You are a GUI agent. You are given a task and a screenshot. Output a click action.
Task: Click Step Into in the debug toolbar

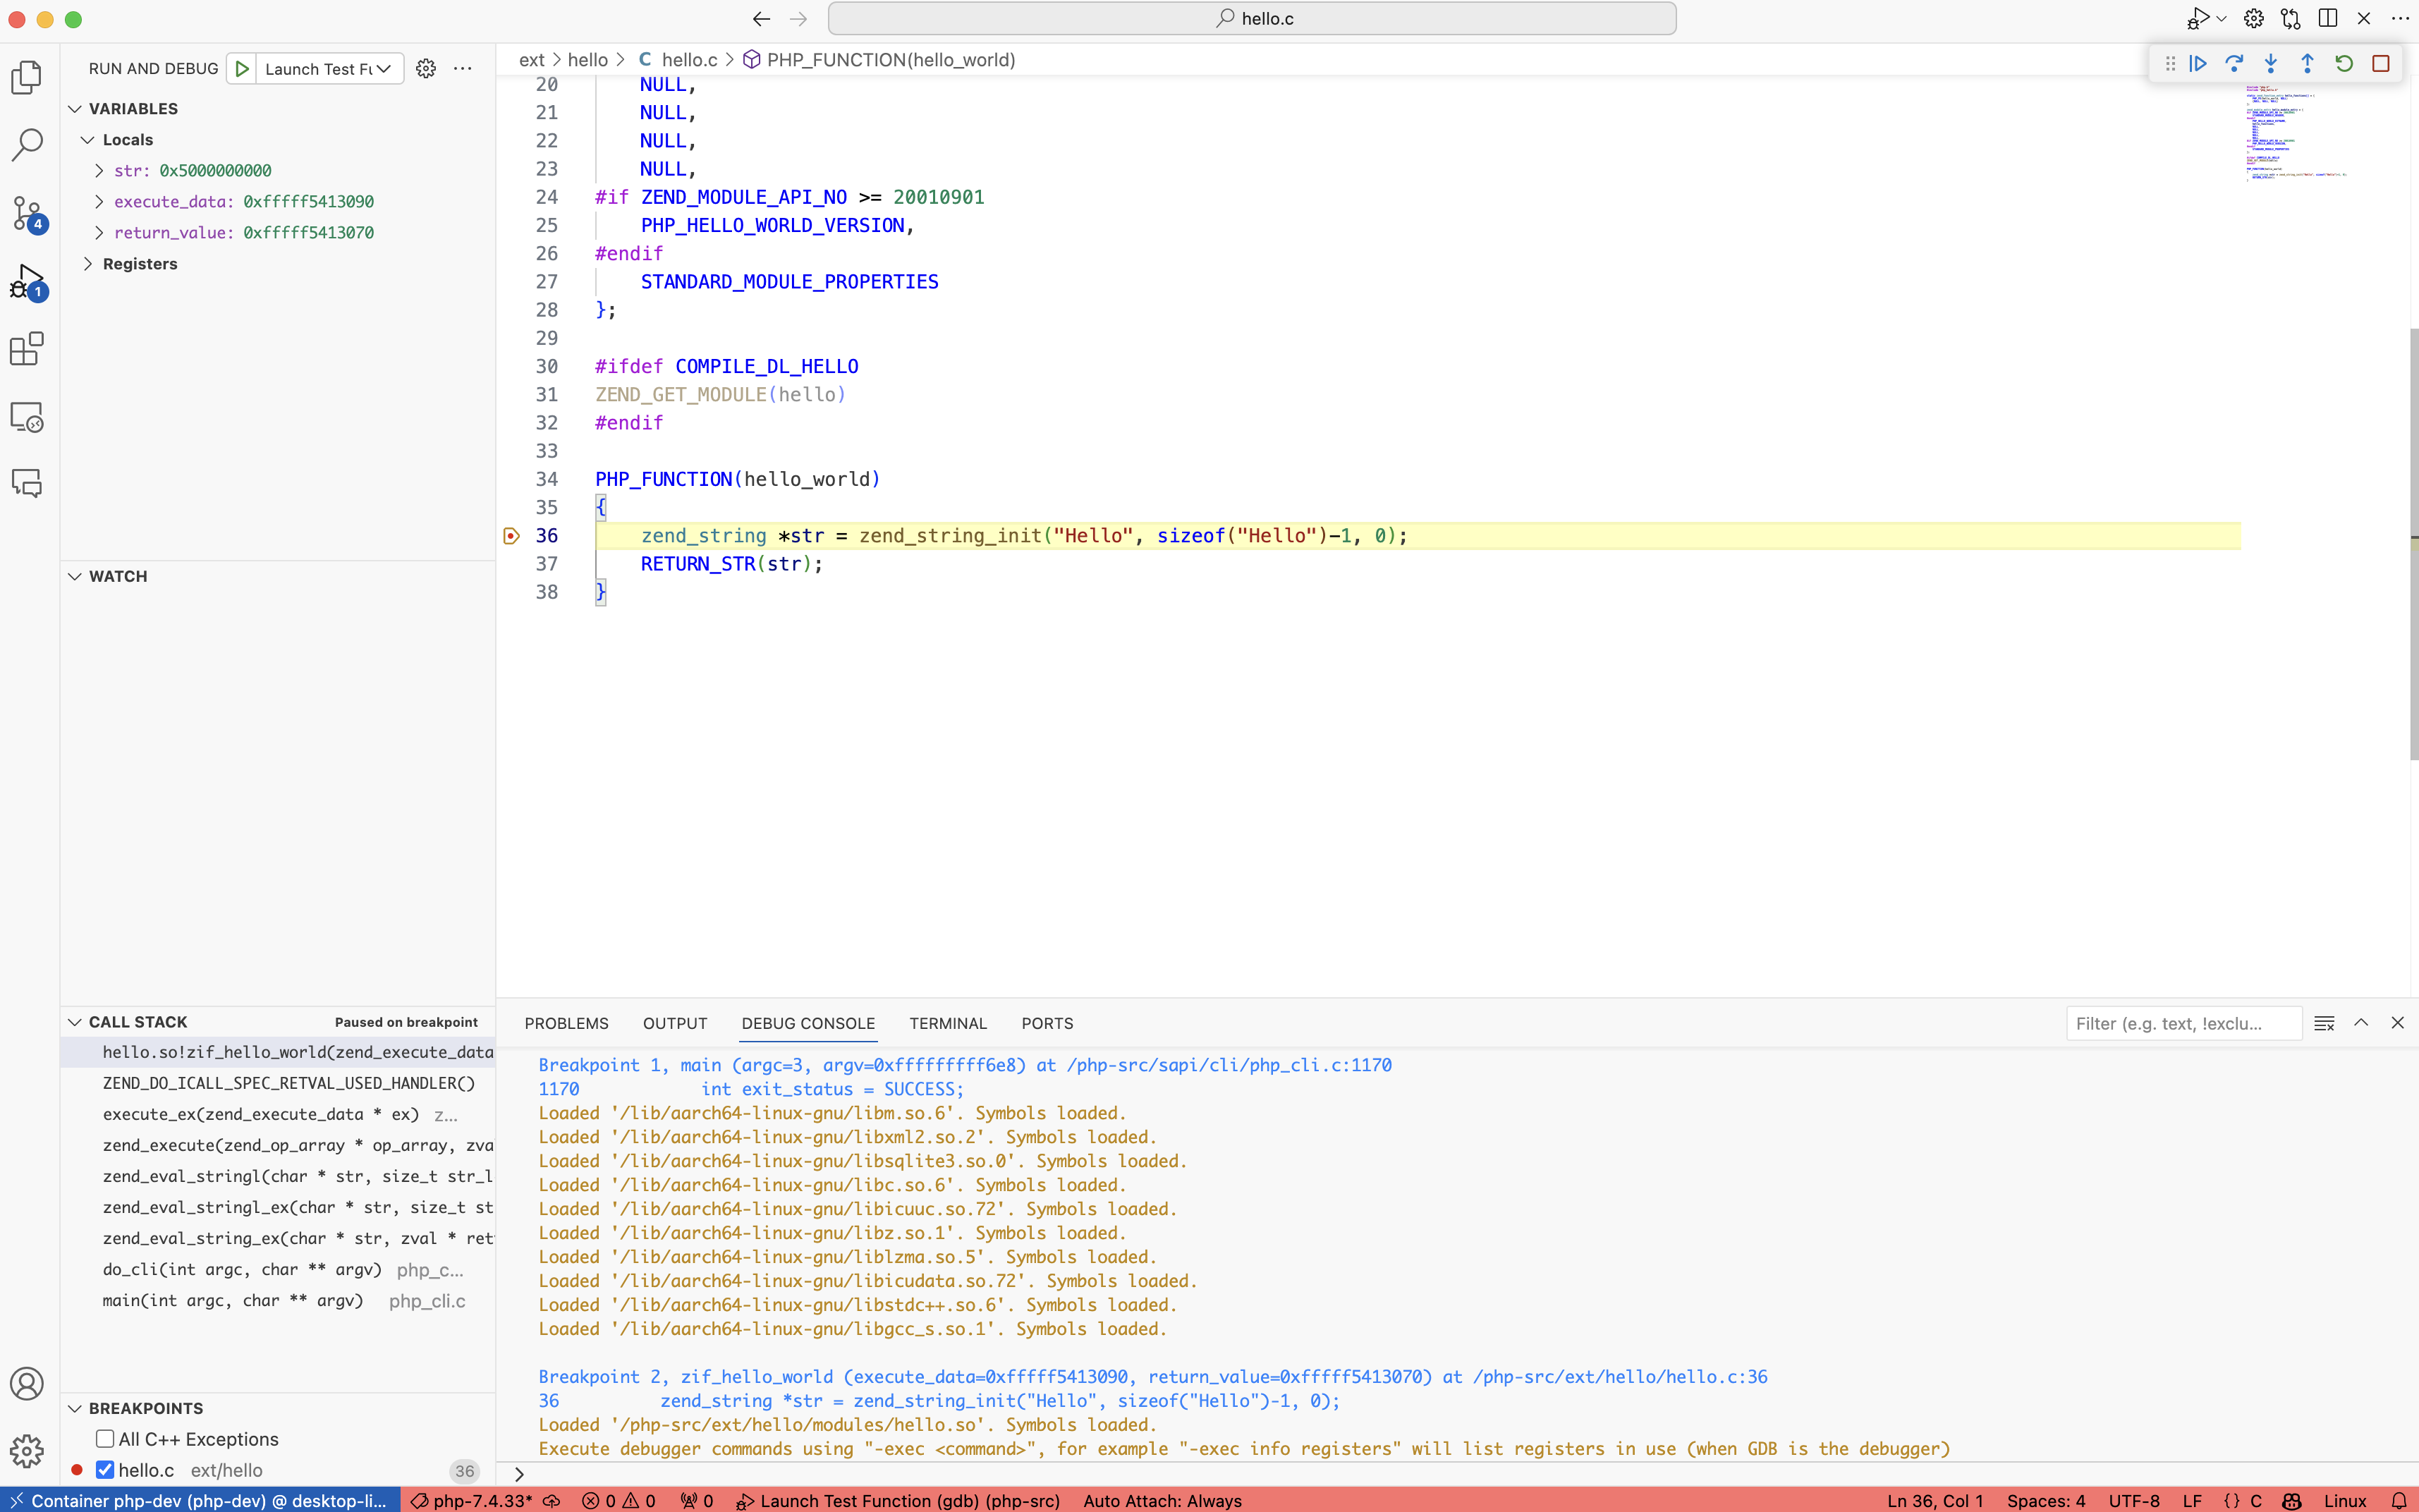tap(2271, 63)
